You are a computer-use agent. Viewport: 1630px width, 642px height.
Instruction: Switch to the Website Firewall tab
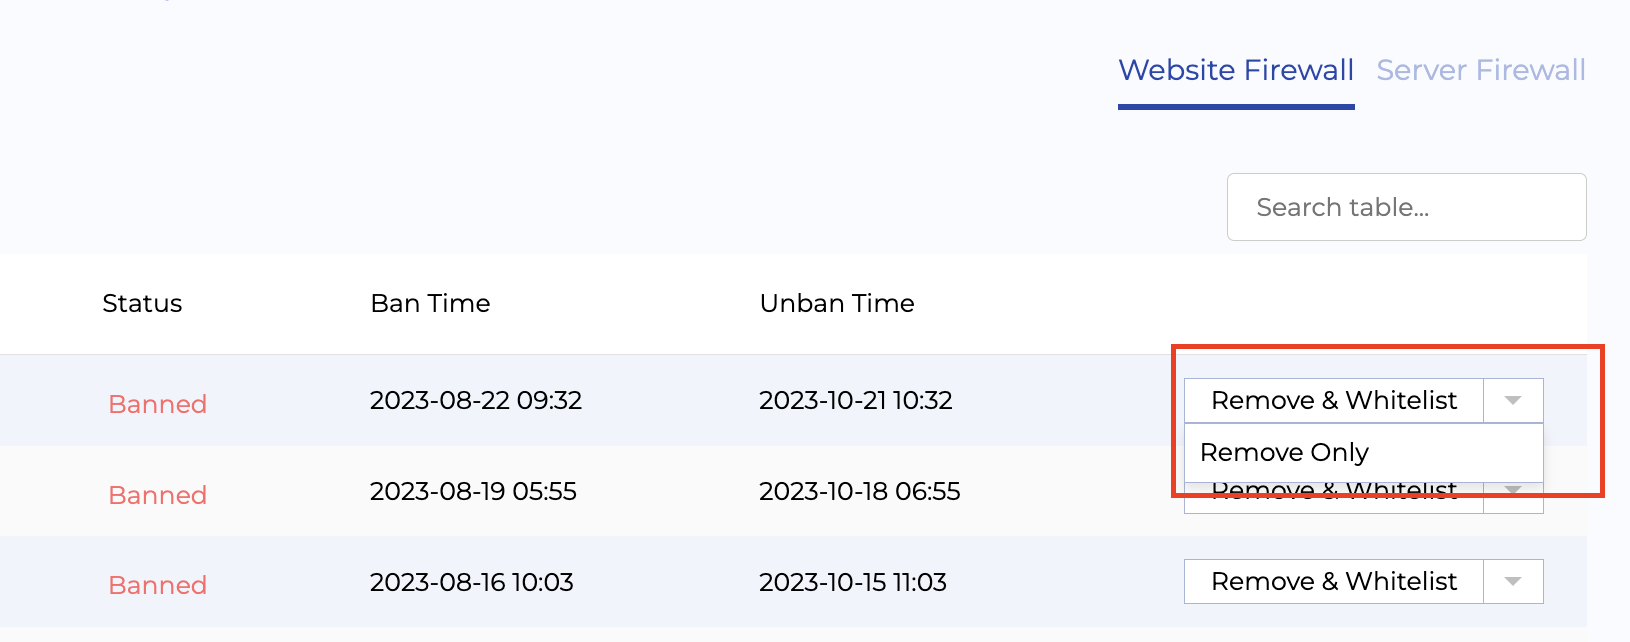coord(1235,71)
